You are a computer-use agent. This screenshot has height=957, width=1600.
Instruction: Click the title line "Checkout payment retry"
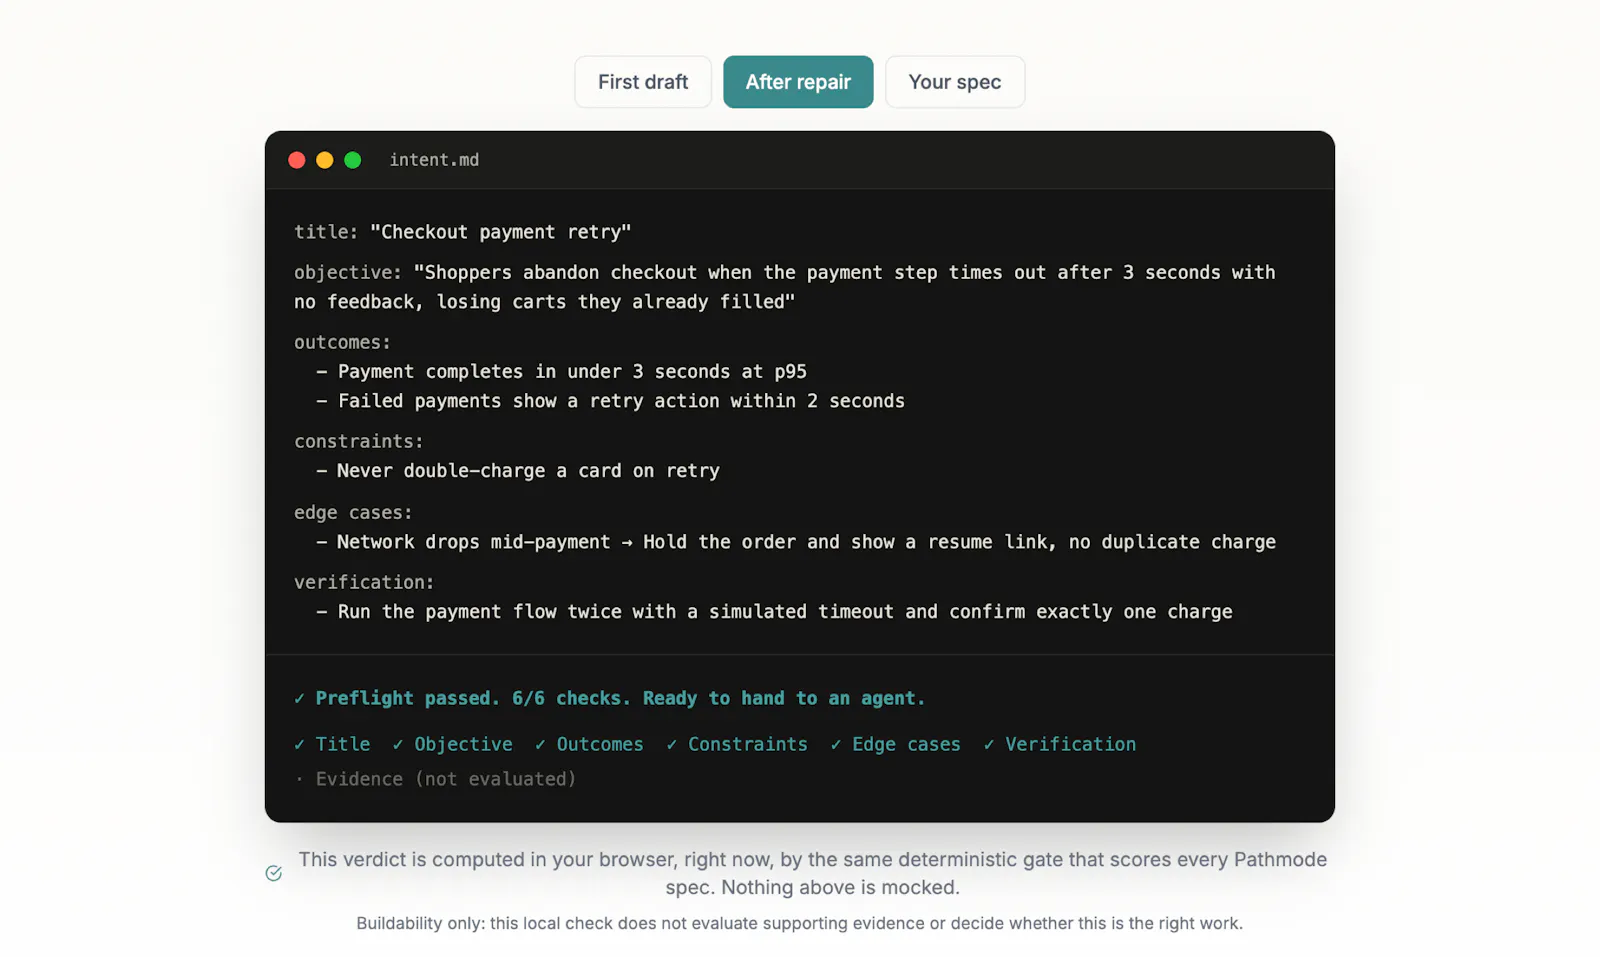[x=463, y=232]
